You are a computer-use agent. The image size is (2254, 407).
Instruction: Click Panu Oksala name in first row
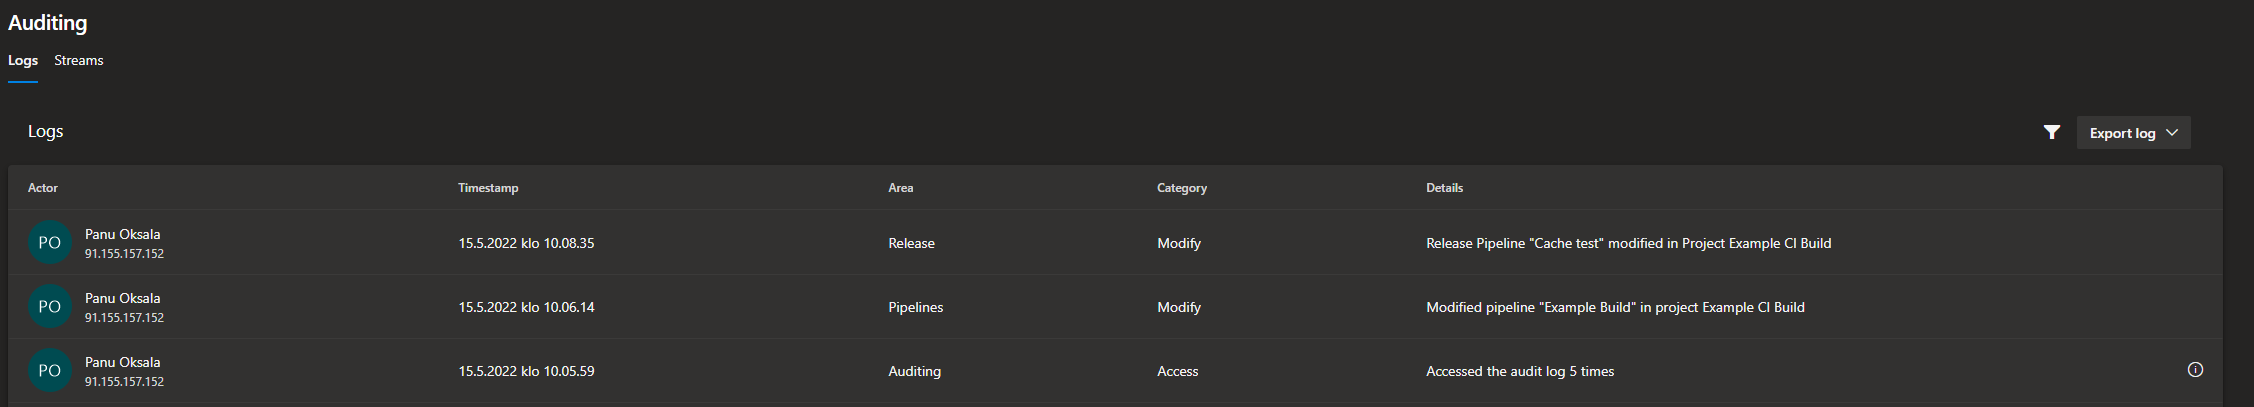tap(122, 234)
